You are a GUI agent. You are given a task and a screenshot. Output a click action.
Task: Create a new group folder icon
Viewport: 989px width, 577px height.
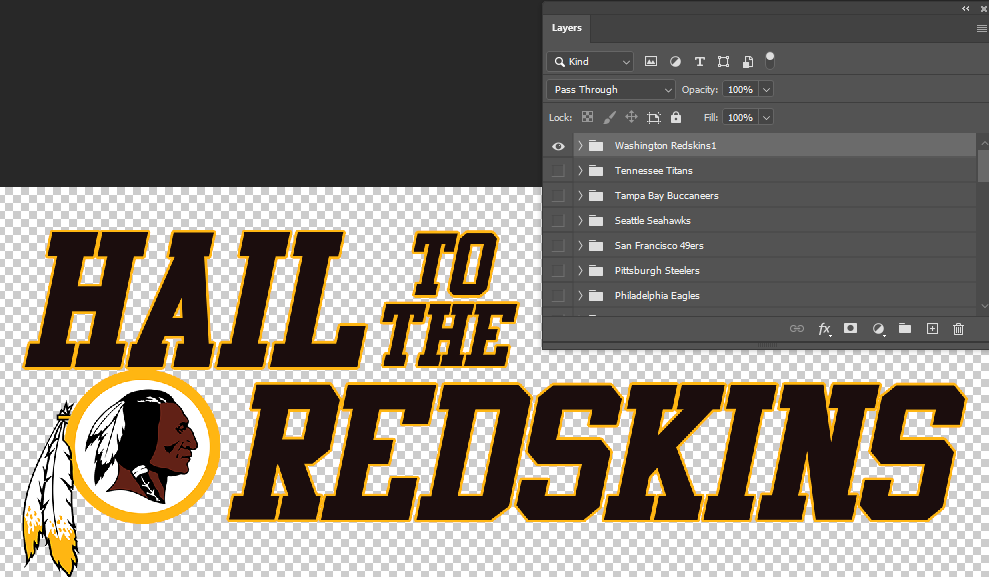coord(904,328)
